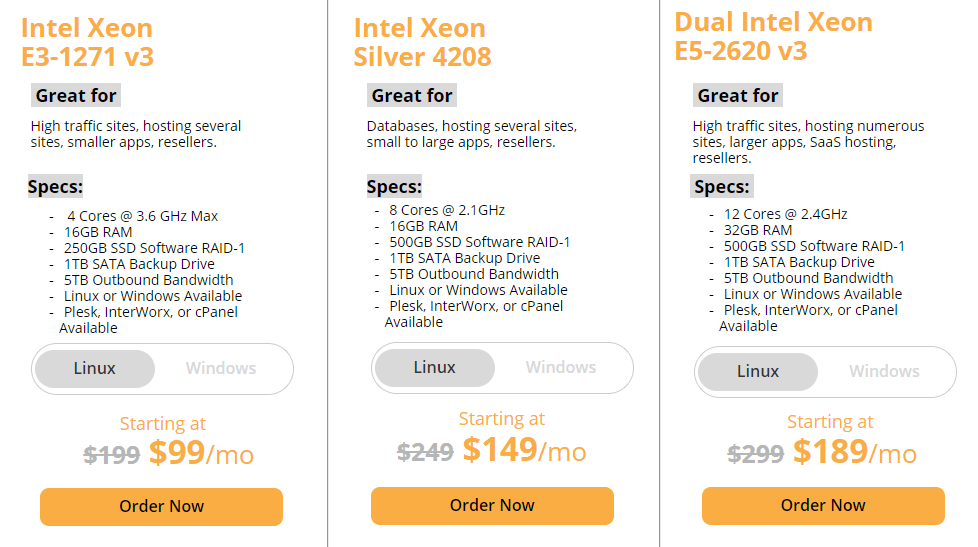This screenshot has height=547, width=978.
Task: Click Order Now for the $189/mo plan
Action: [823, 505]
